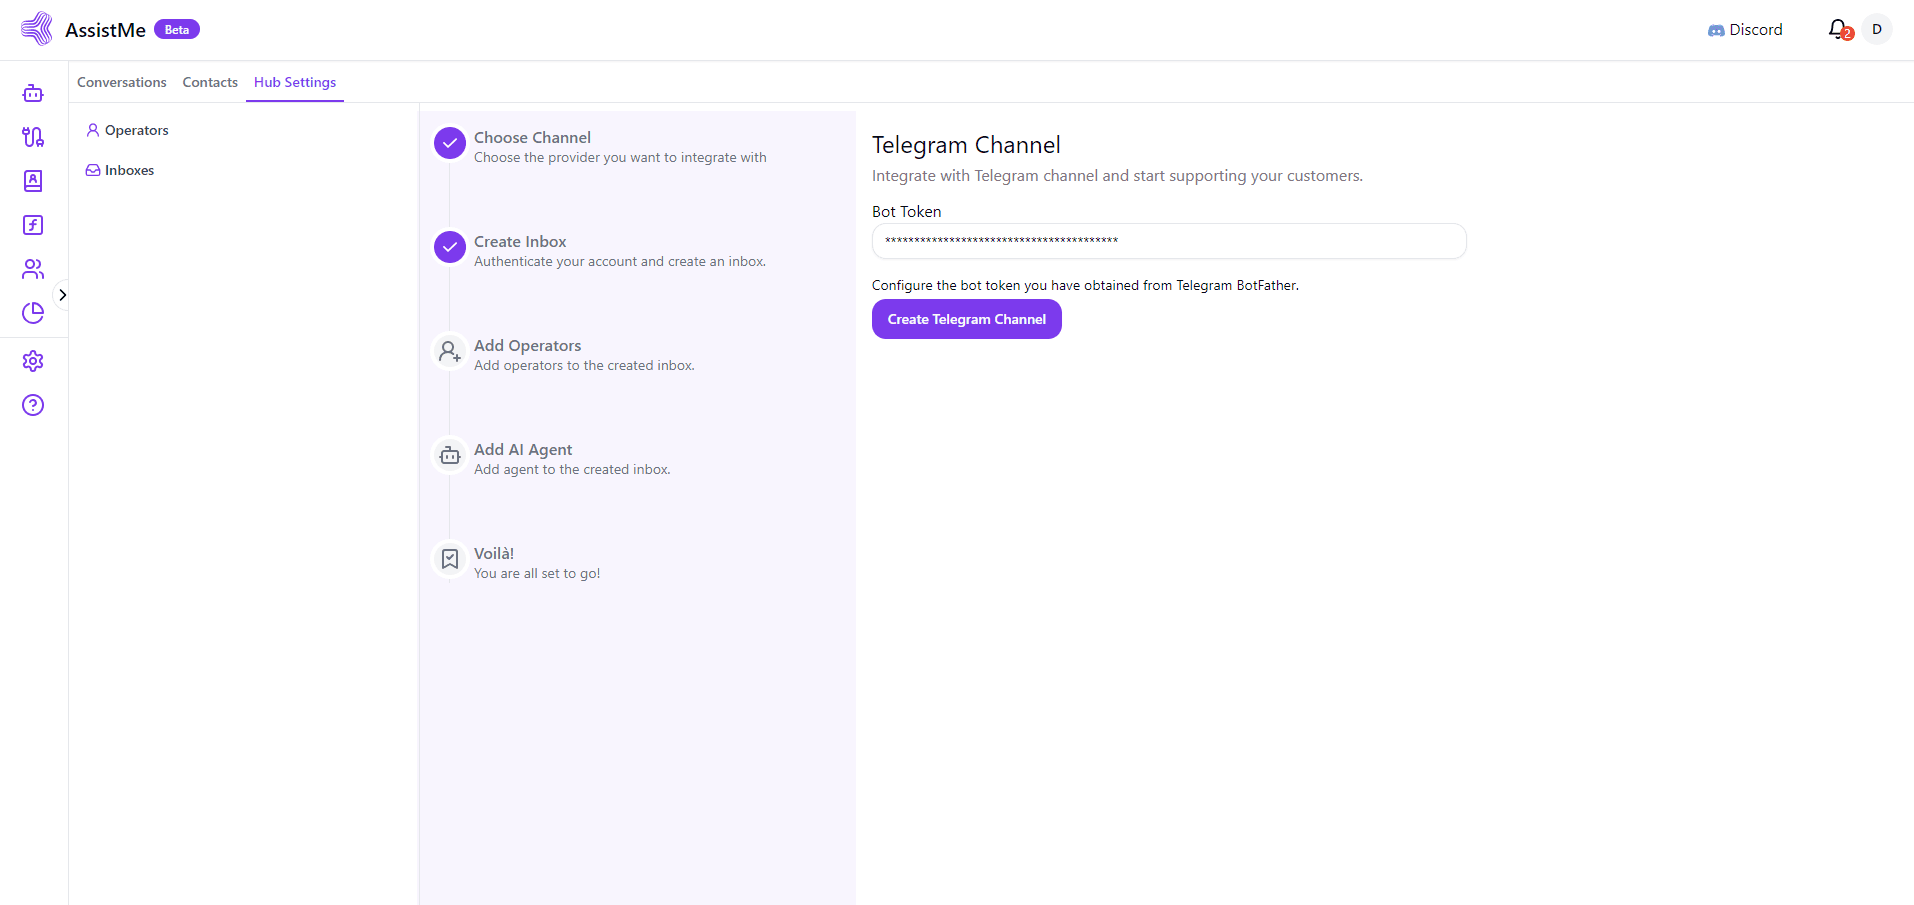Open the flows icon in left sidebar

tap(33, 137)
